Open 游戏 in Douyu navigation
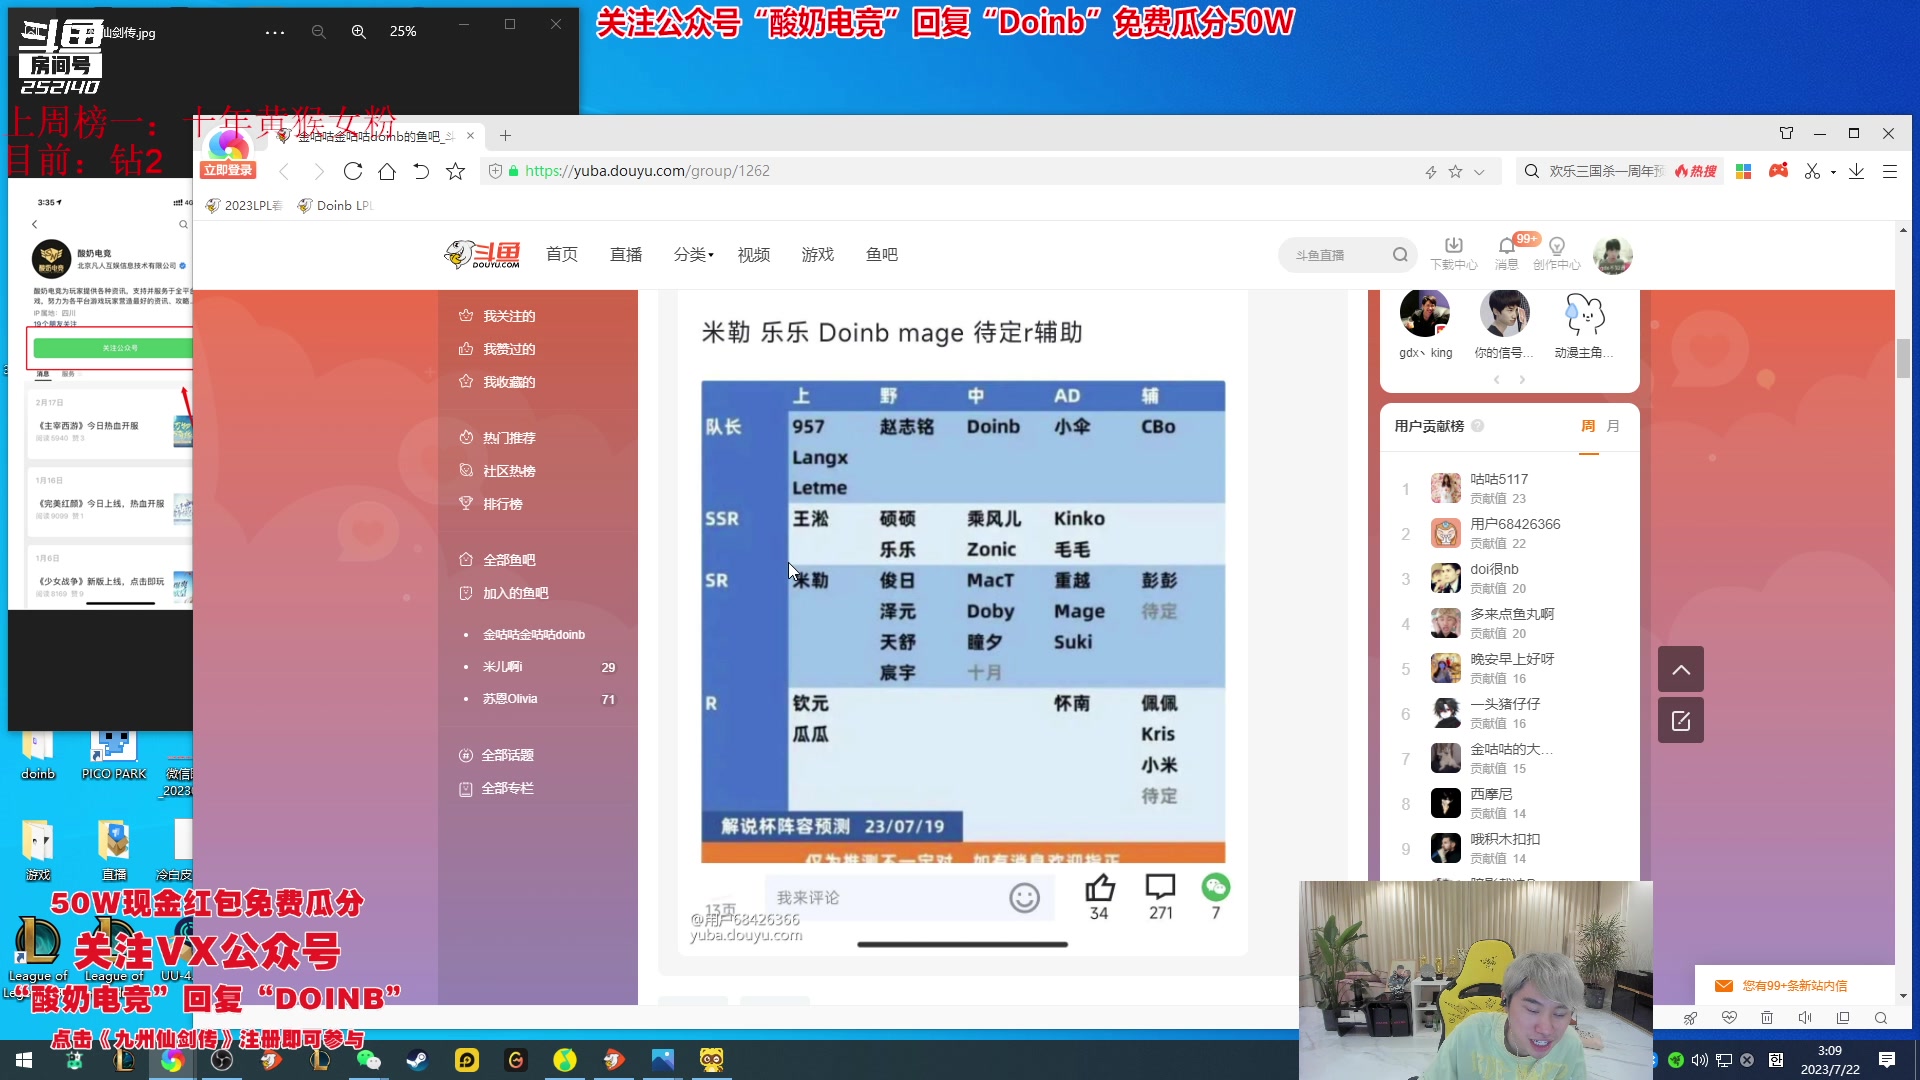 (x=818, y=255)
